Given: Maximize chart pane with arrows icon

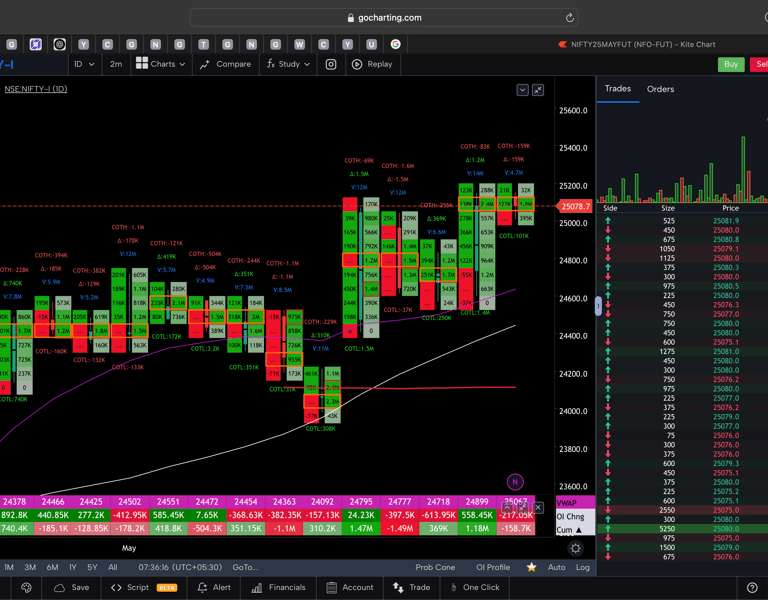Looking at the screenshot, I should coord(538,90).
